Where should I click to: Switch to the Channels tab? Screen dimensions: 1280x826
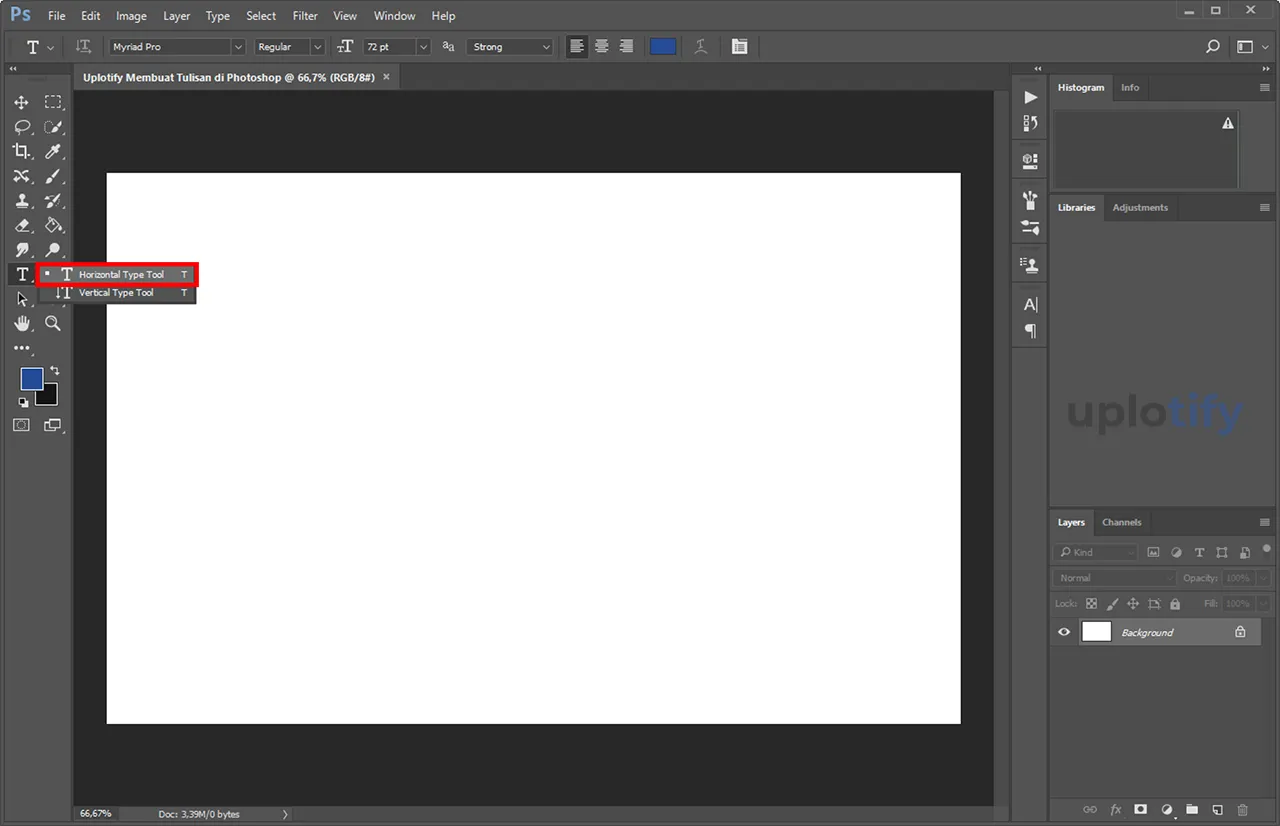pos(1121,522)
